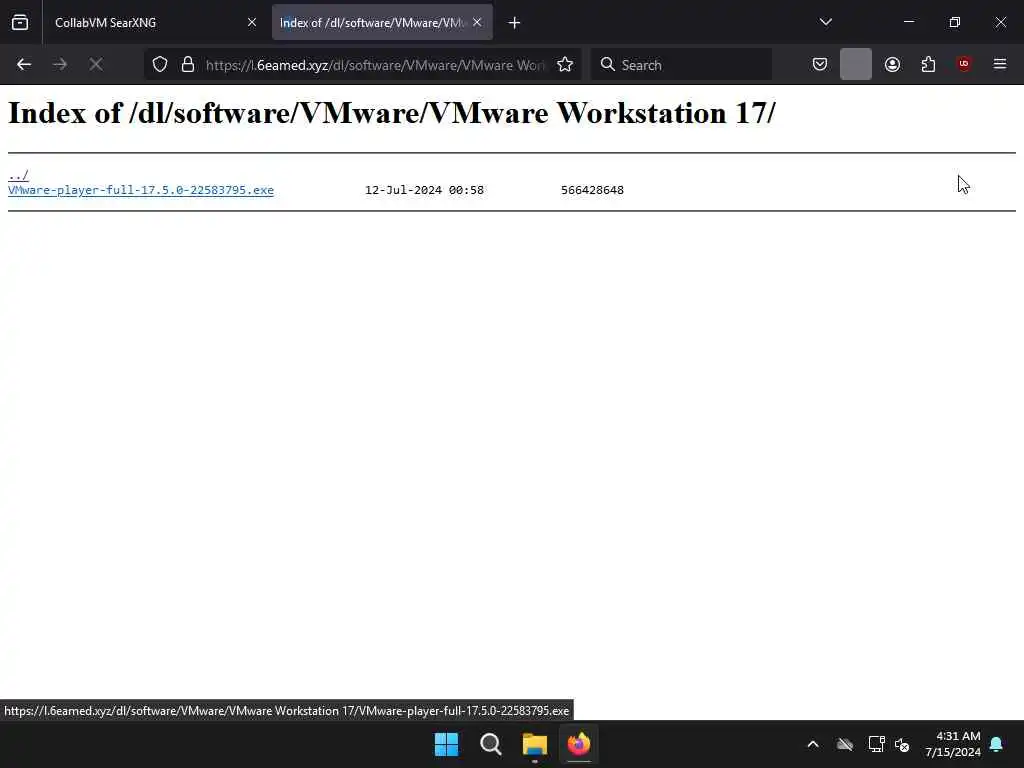
Task: Close the Firefox window
Action: (x=1000, y=22)
